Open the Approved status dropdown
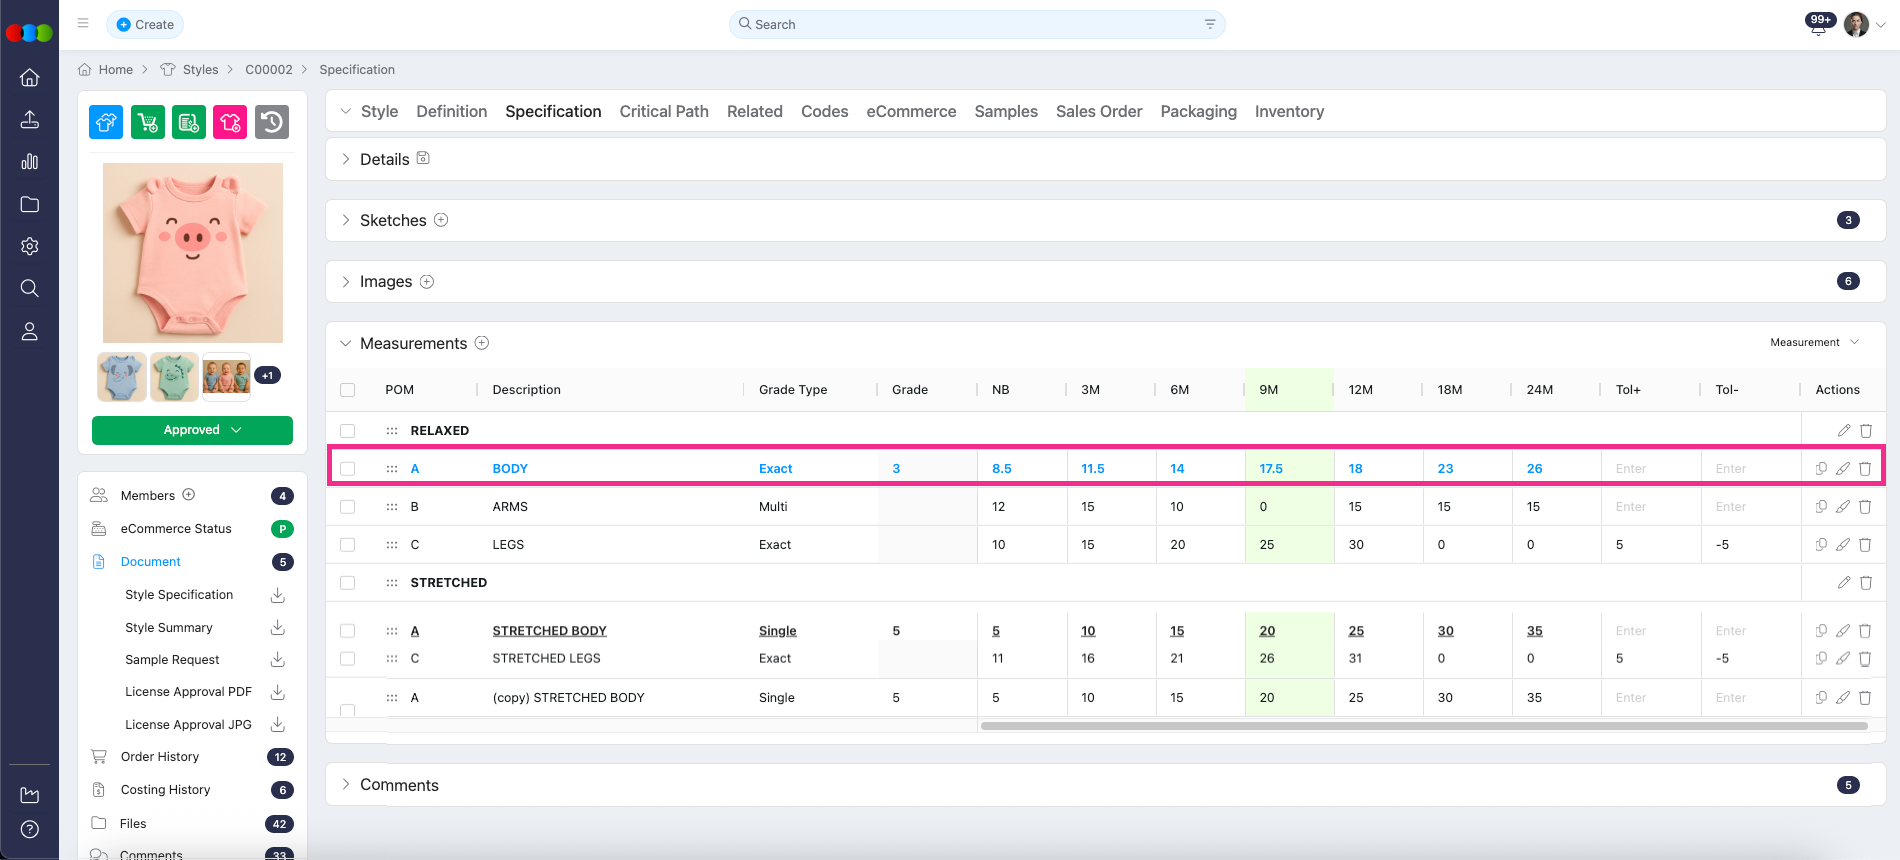 pyautogui.click(x=192, y=430)
